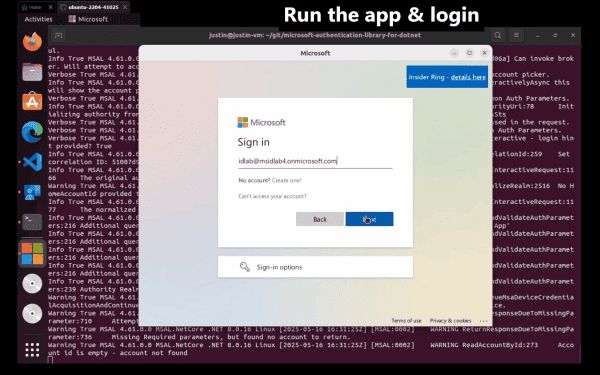
Task: Click the Back button
Action: pos(320,219)
